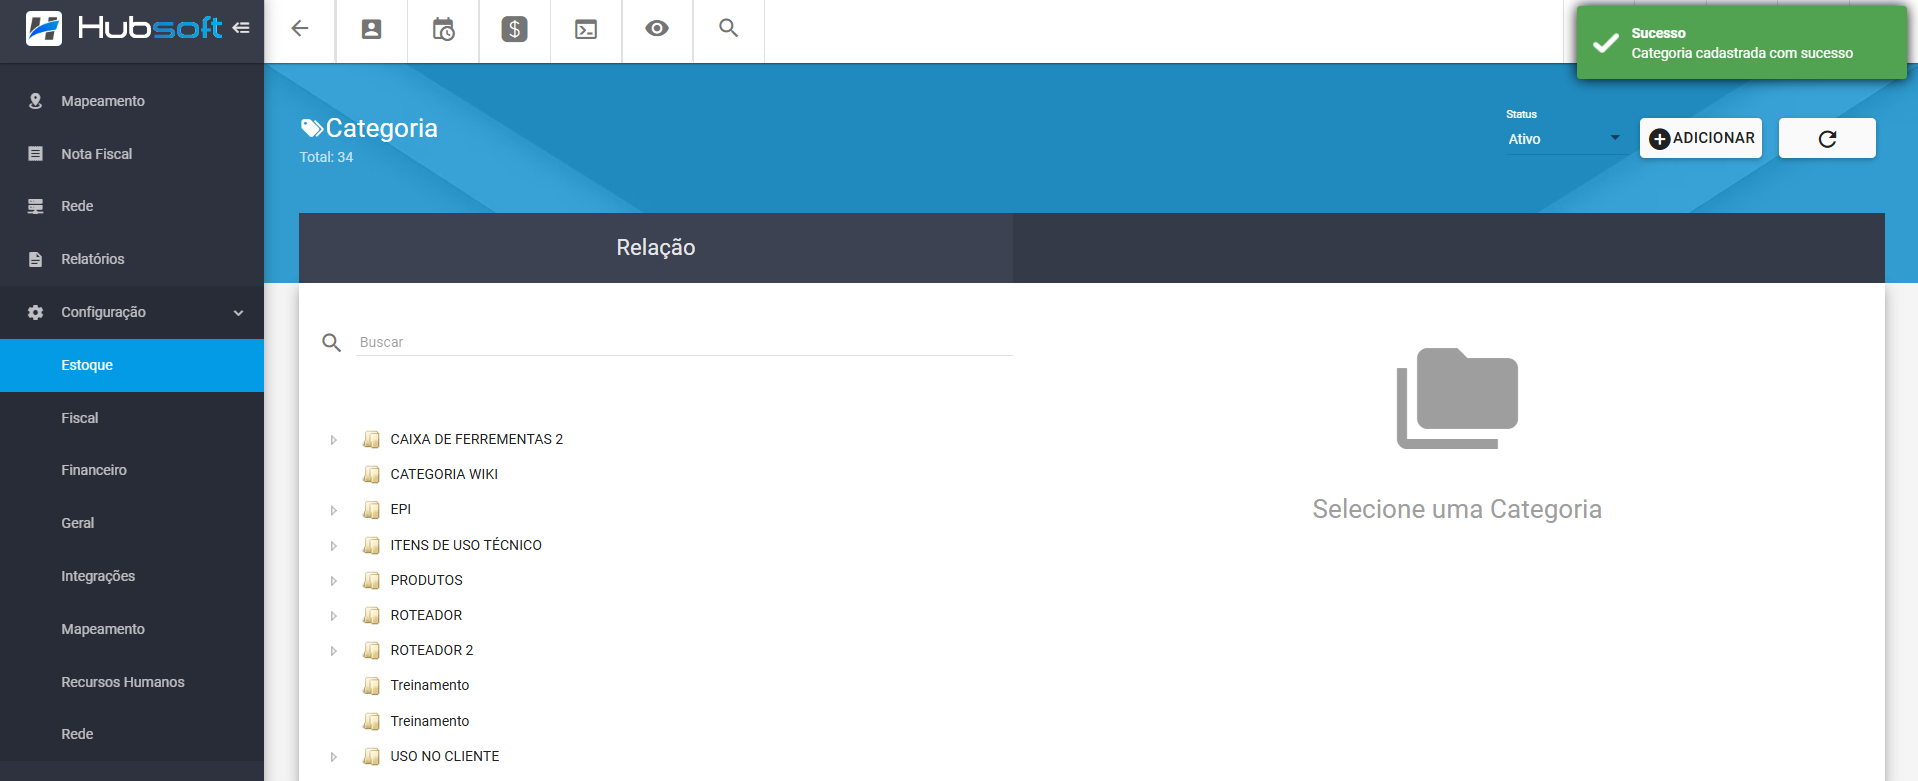Image resolution: width=1918 pixels, height=781 pixels.
Task: Expand CAIXA DE FERREMENTAS 2 node
Action: 333,440
